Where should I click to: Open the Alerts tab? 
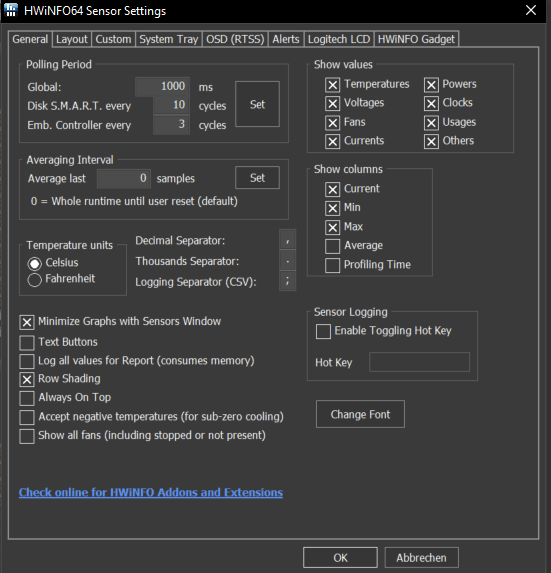click(286, 39)
